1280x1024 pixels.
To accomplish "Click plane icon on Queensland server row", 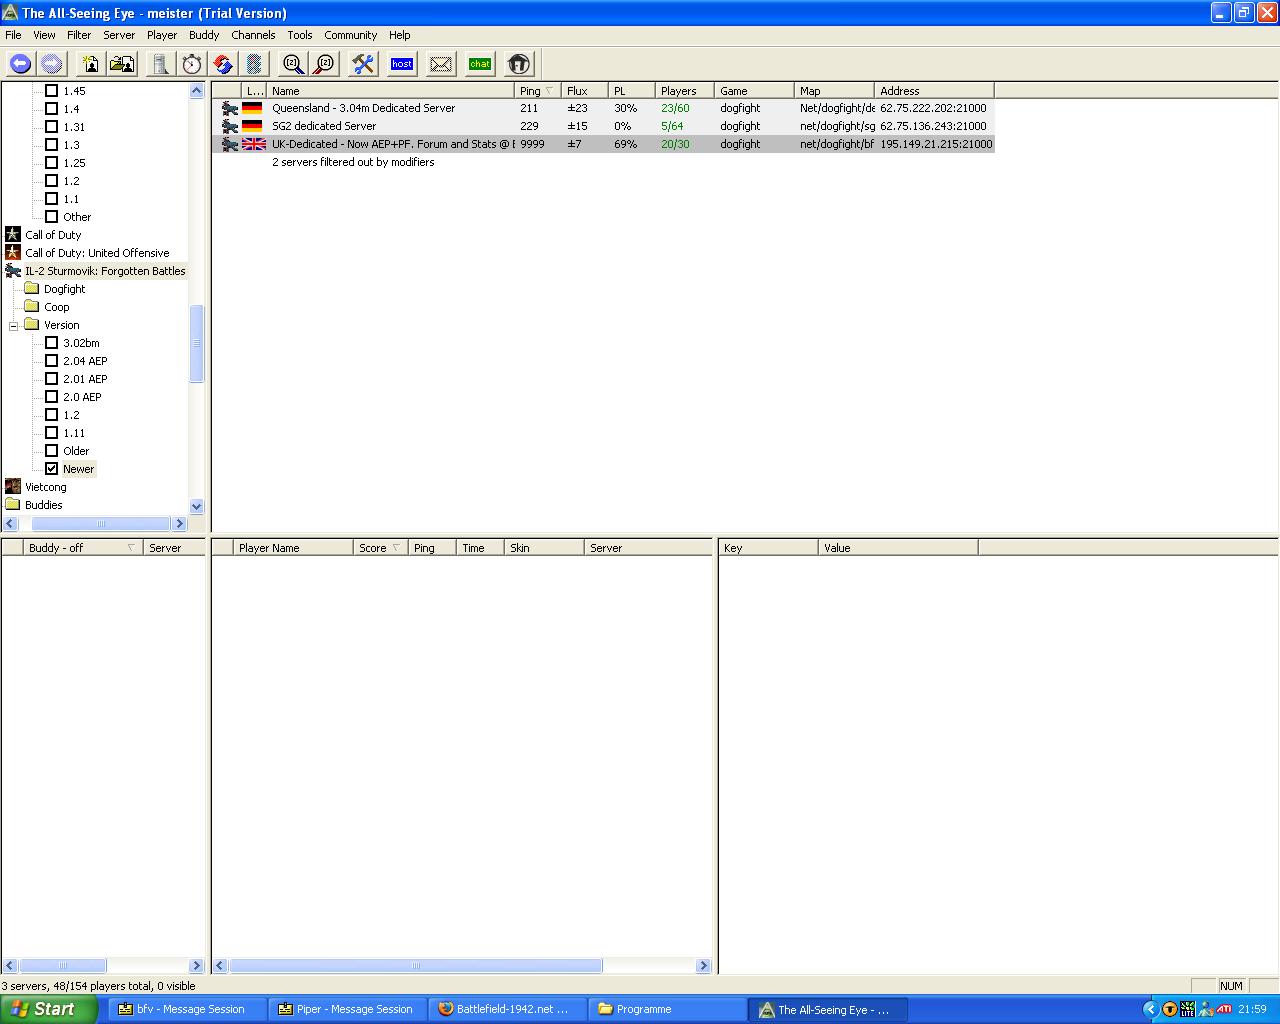I will pos(230,108).
